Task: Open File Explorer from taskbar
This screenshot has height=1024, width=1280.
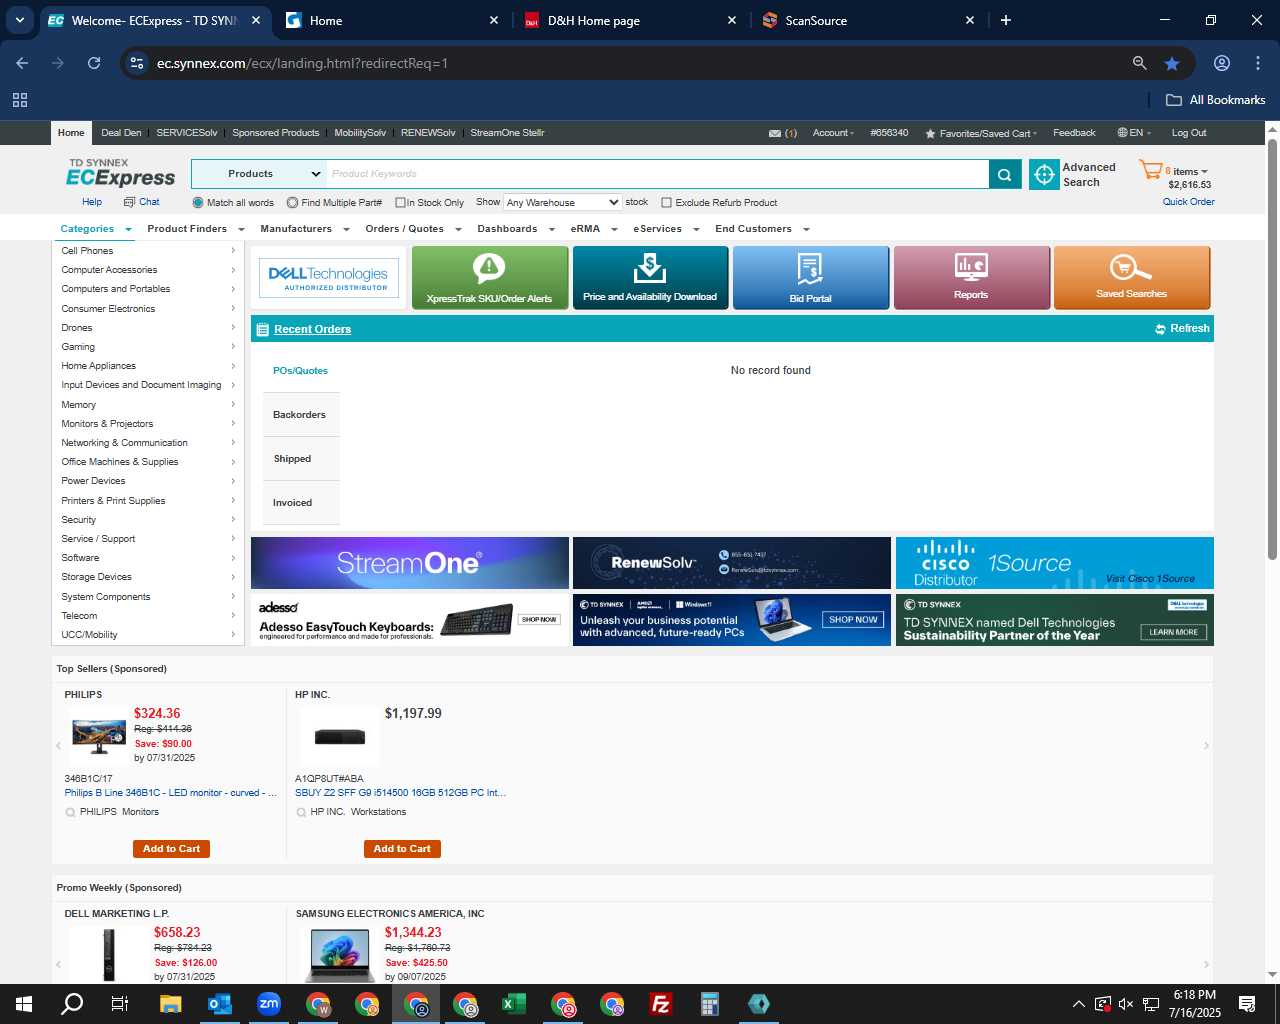Action: [x=170, y=1004]
